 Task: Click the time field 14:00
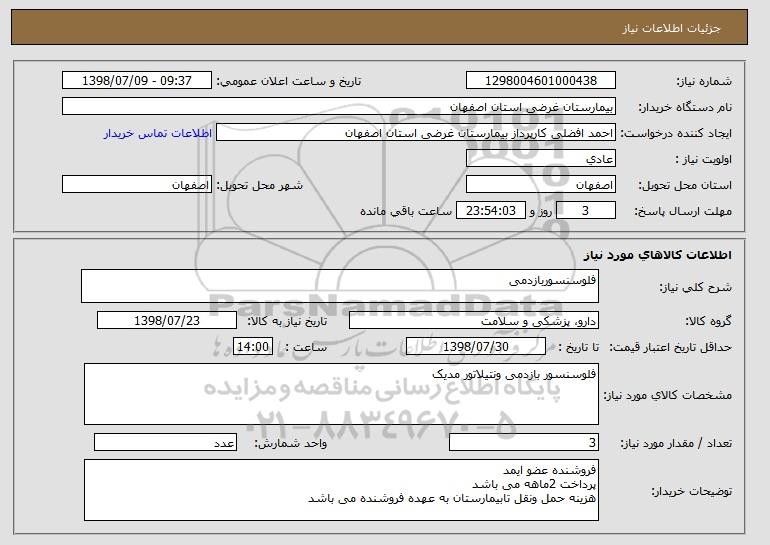click(x=253, y=347)
